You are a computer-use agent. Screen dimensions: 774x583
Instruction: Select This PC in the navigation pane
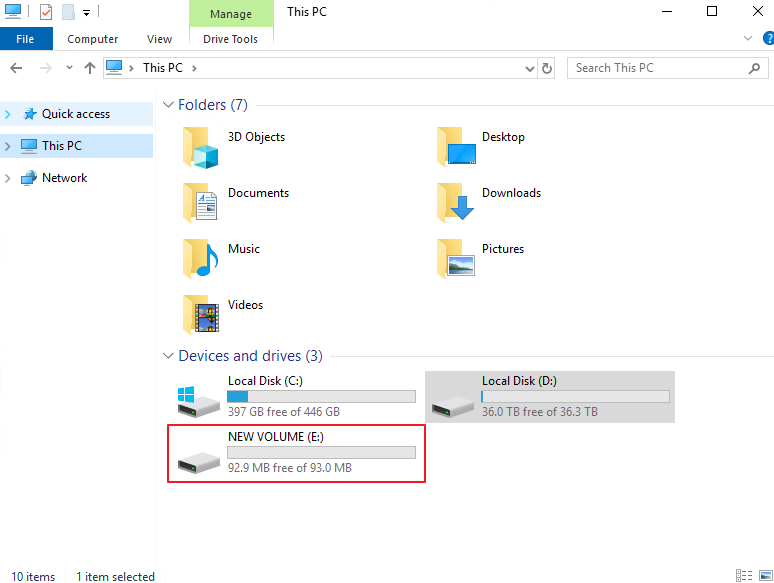[62, 146]
